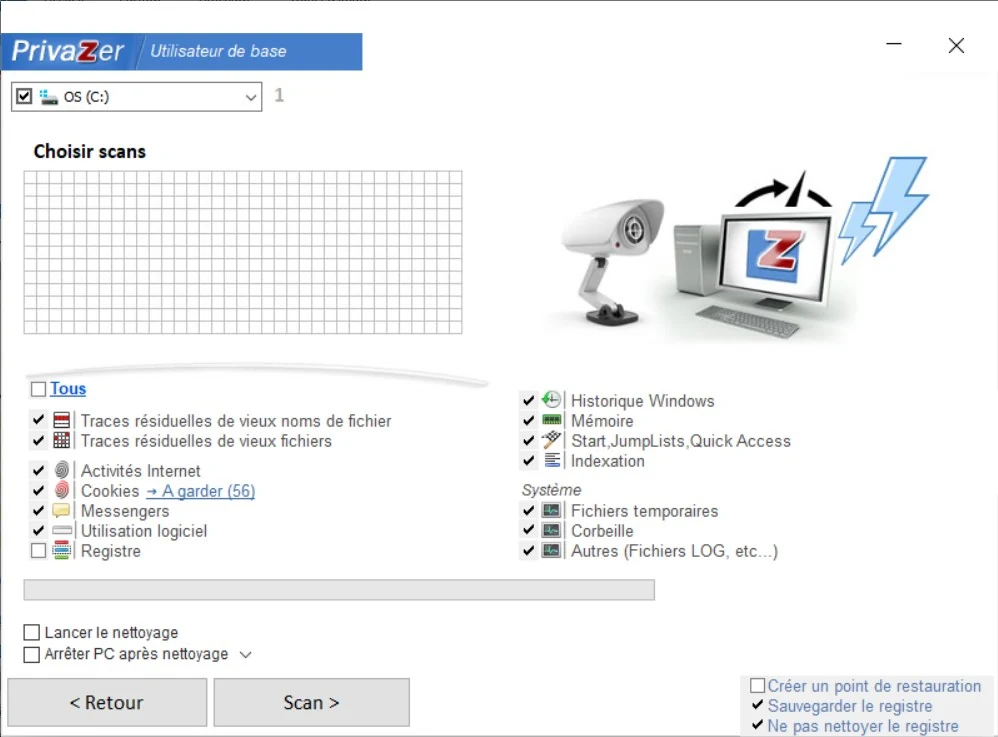Click the Start,JumpLists,Quick Access label
This screenshot has width=998, height=737.
(681, 440)
